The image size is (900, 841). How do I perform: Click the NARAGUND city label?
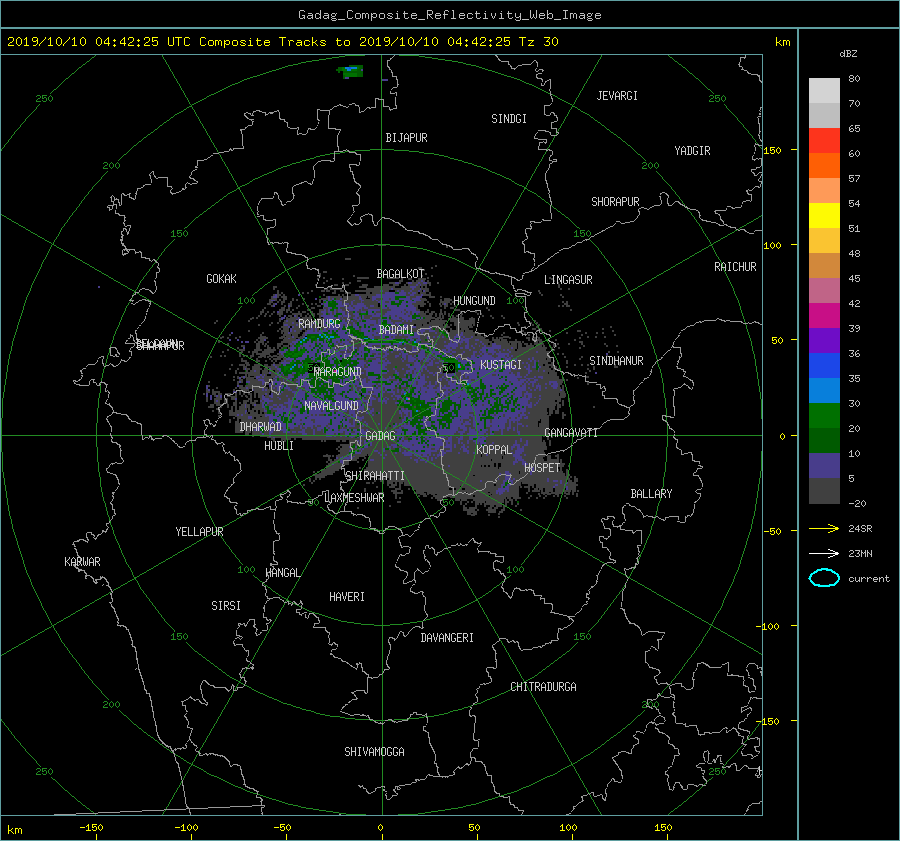tap(338, 371)
